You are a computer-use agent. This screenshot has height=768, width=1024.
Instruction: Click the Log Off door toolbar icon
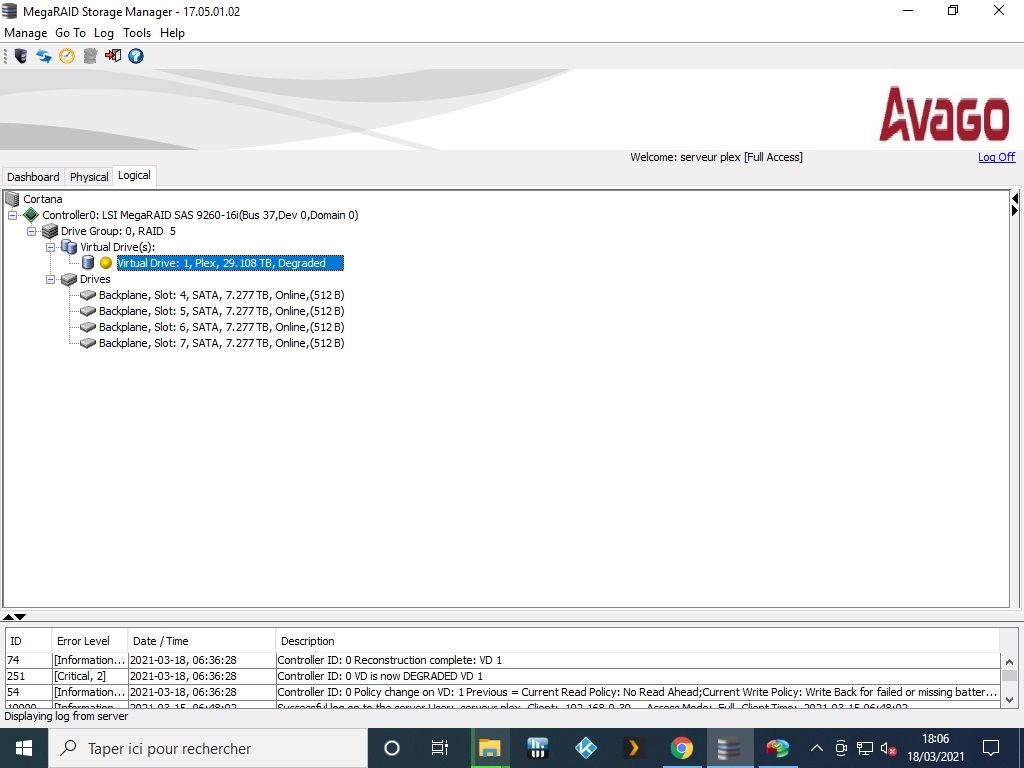coord(113,56)
